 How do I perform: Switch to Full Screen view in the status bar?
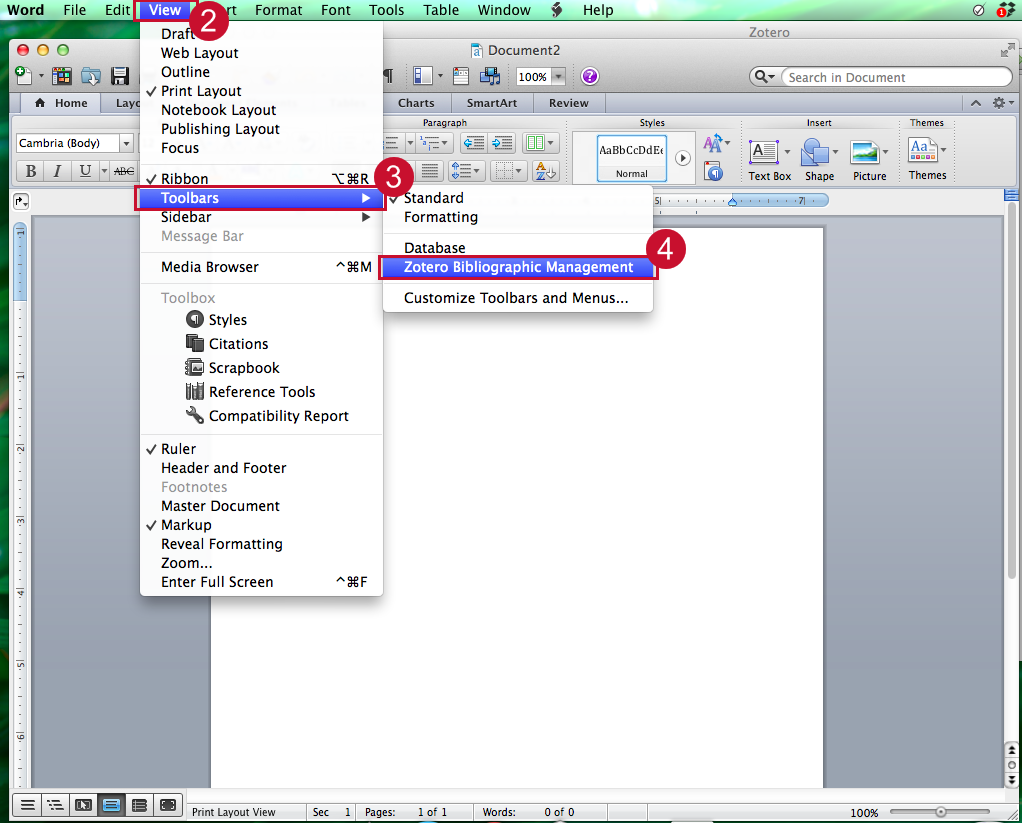point(168,805)
